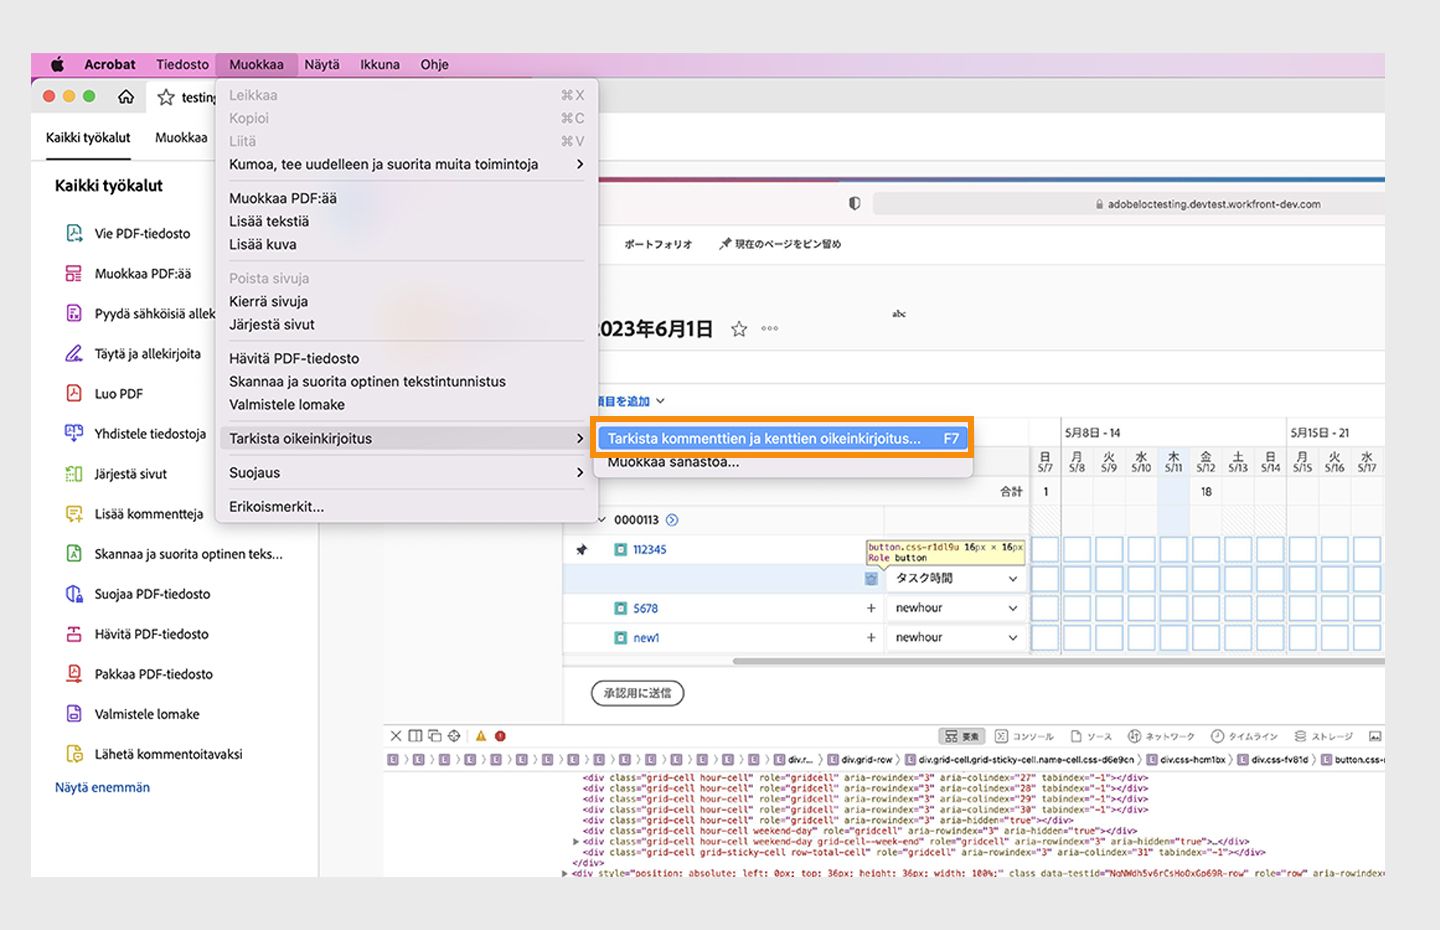
Task: Open the Ohje menu
Action: point(434,64)
